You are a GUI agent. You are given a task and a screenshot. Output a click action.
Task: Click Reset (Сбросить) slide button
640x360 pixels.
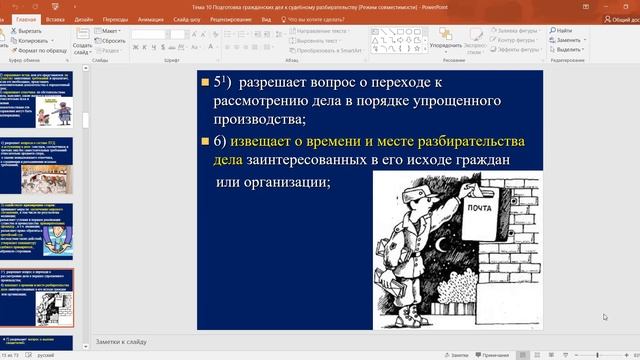110,41
